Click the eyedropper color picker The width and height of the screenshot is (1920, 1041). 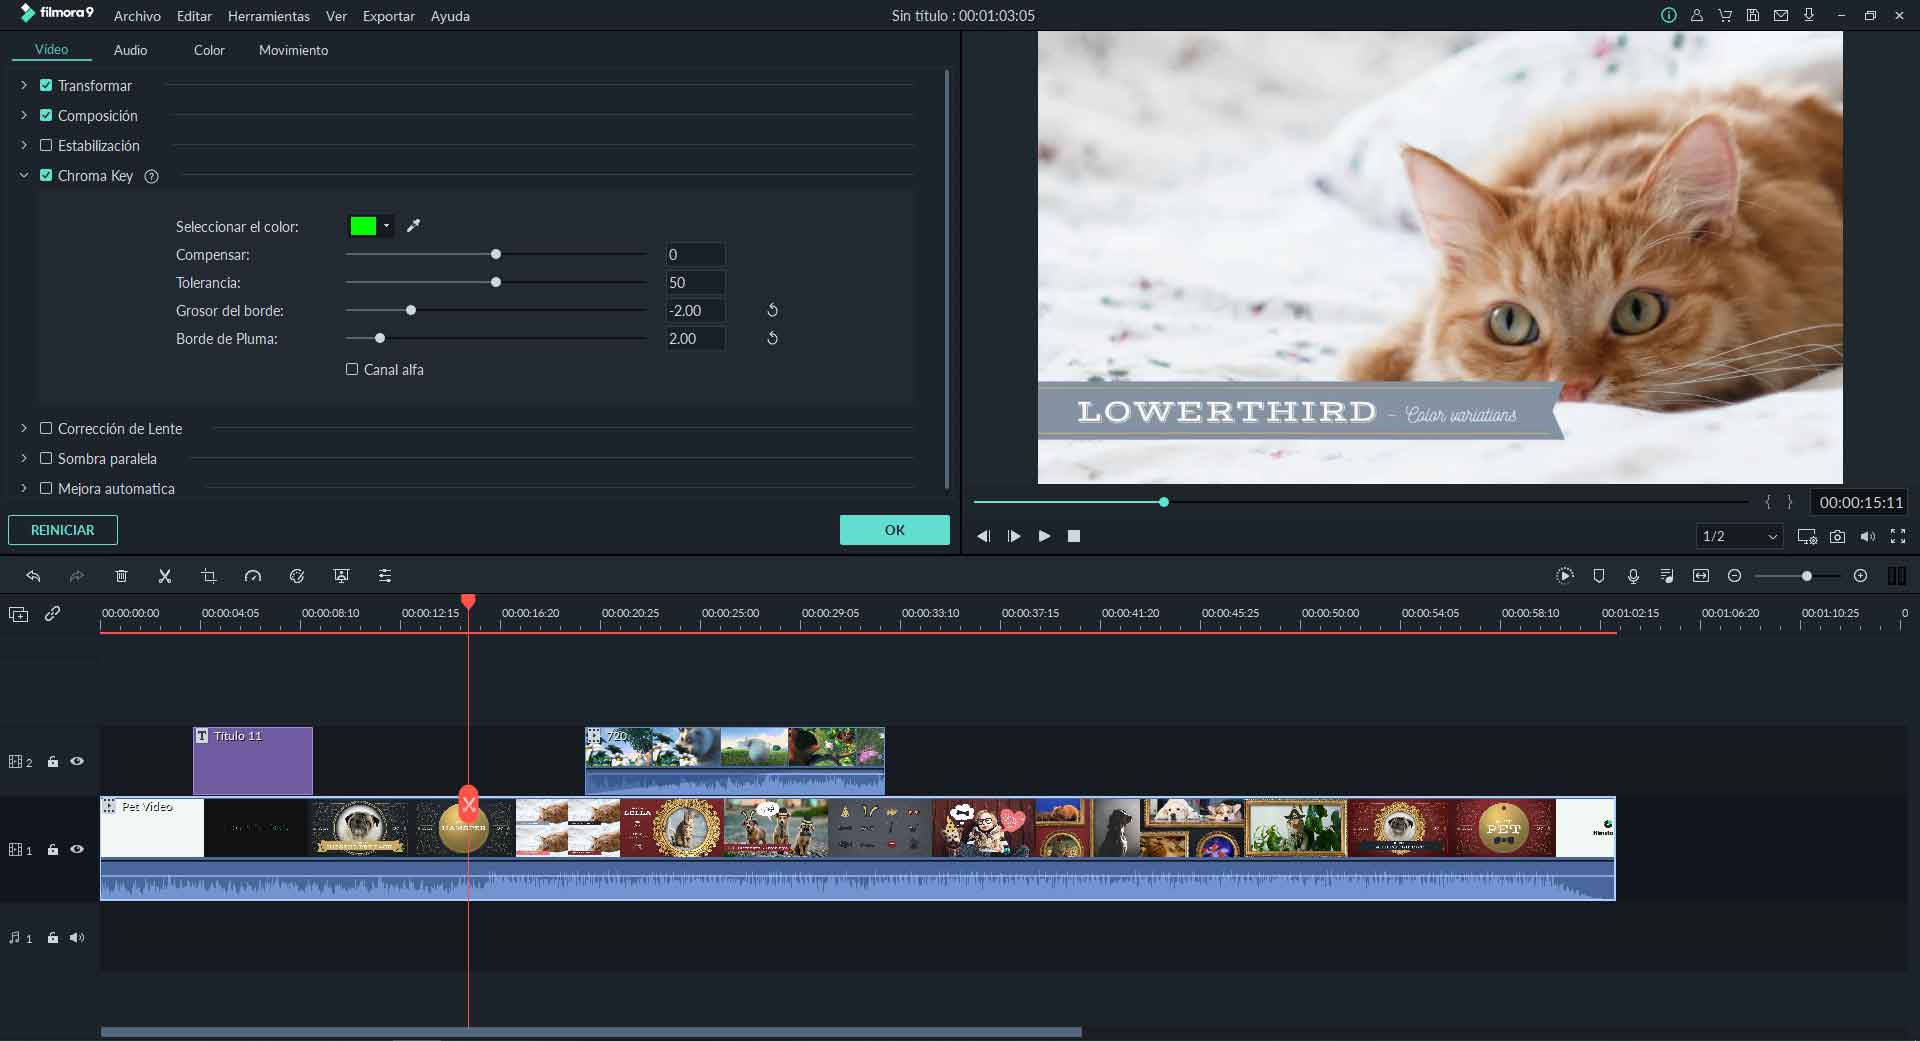click(413, 226)
